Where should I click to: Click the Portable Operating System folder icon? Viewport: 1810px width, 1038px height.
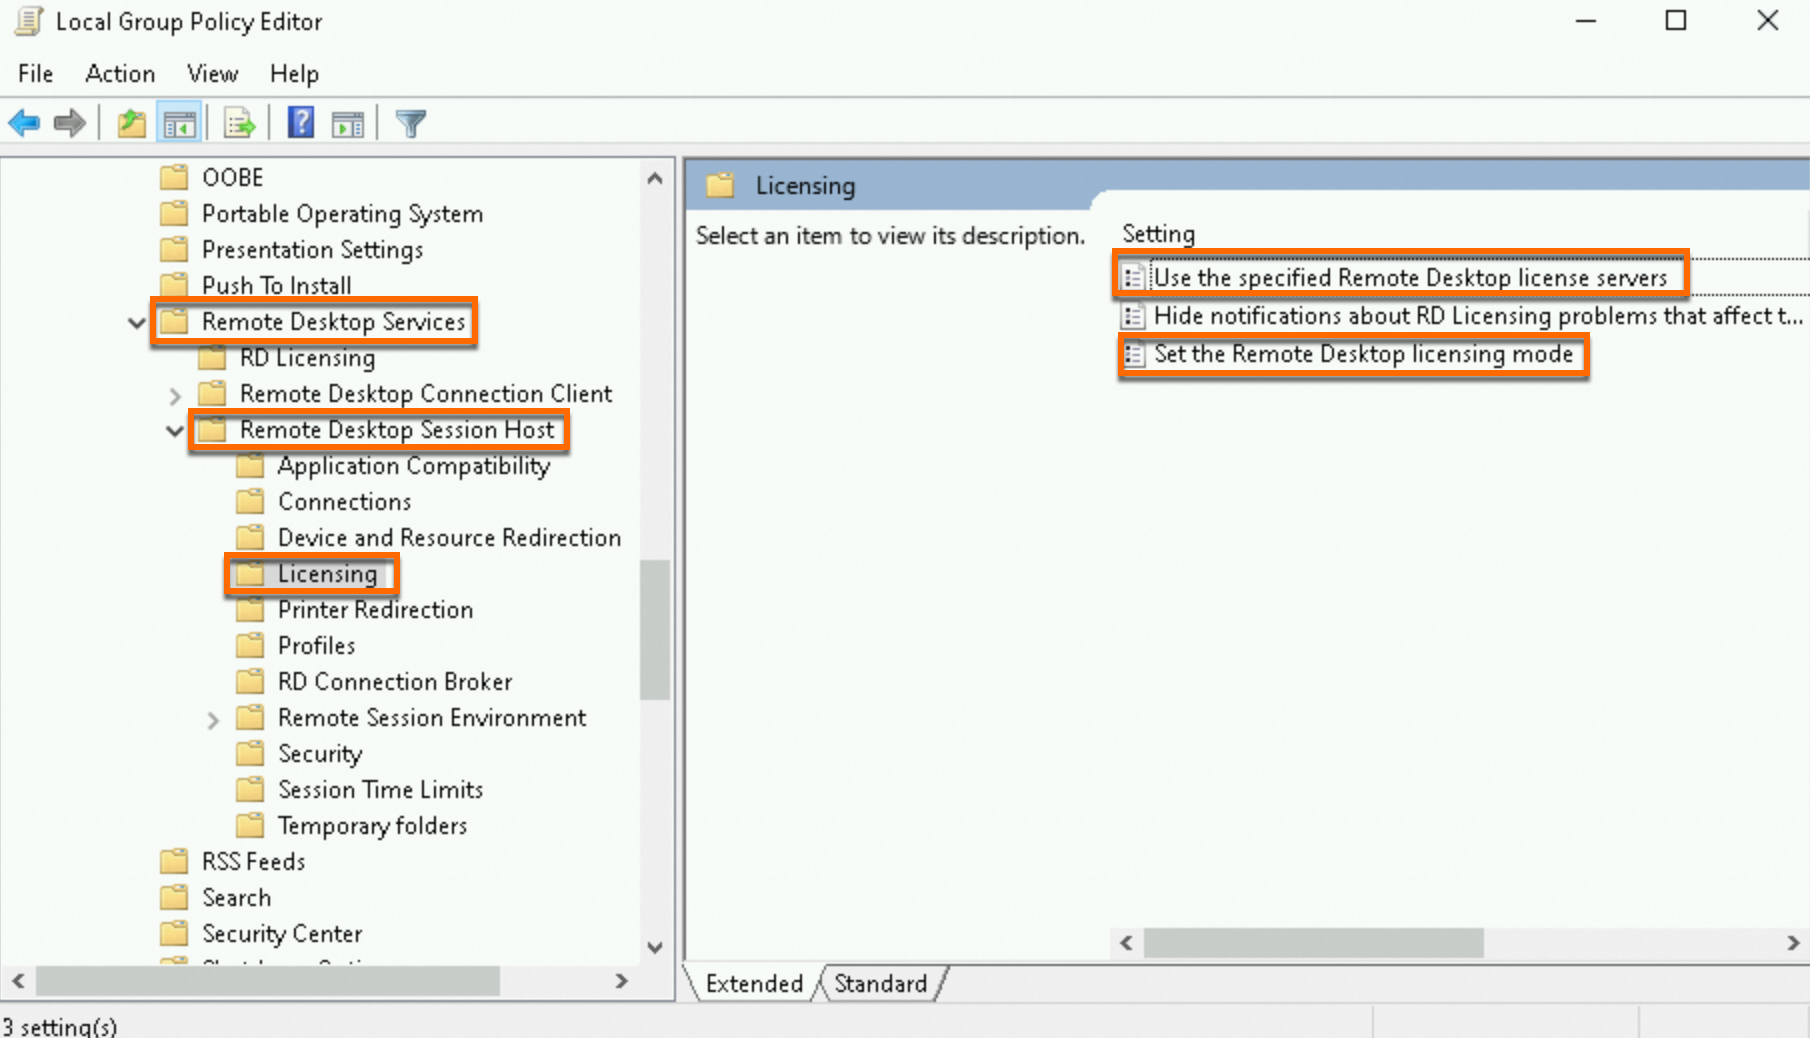175,214
